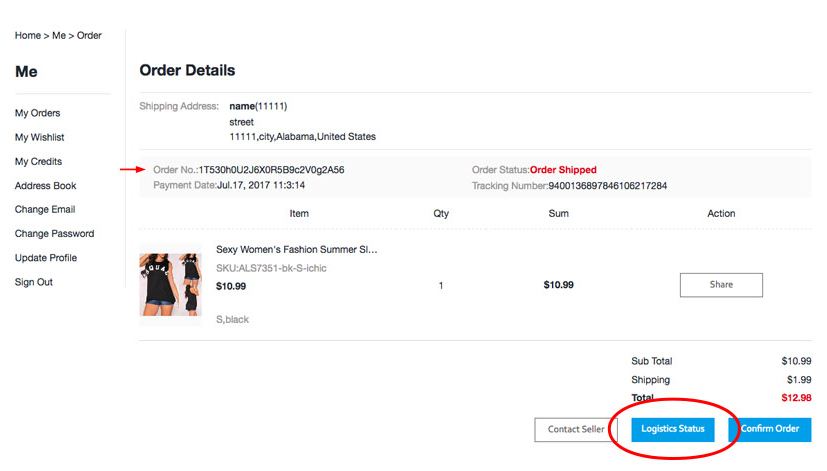This screenshot has height=471, width=827.
Task: Open Address Book
Action: pos(45,186)
